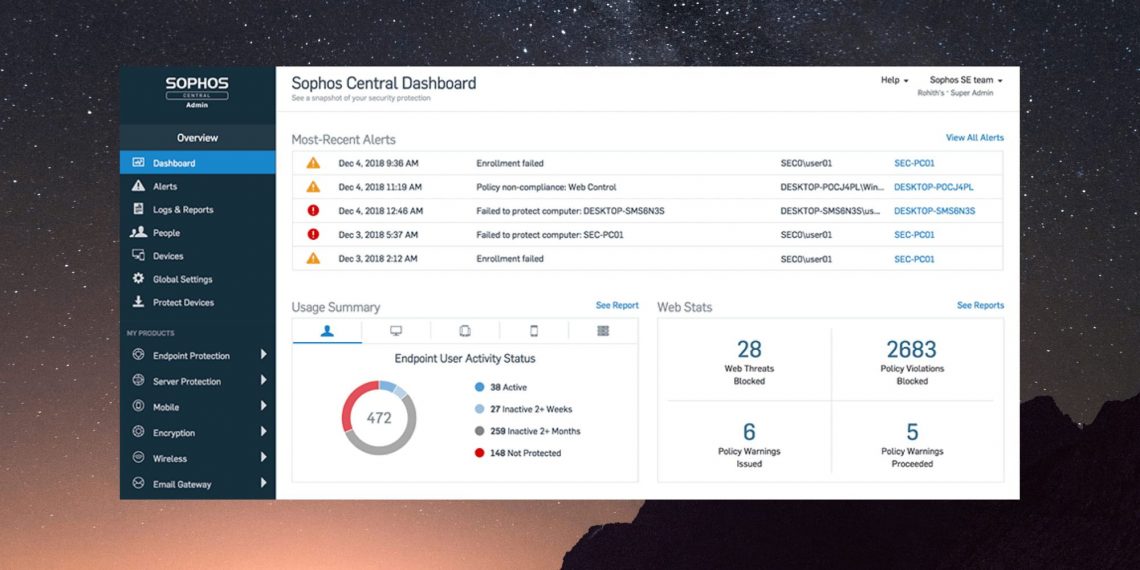
Task: Click the Global Settings gear icon
Action: [138, 278]
